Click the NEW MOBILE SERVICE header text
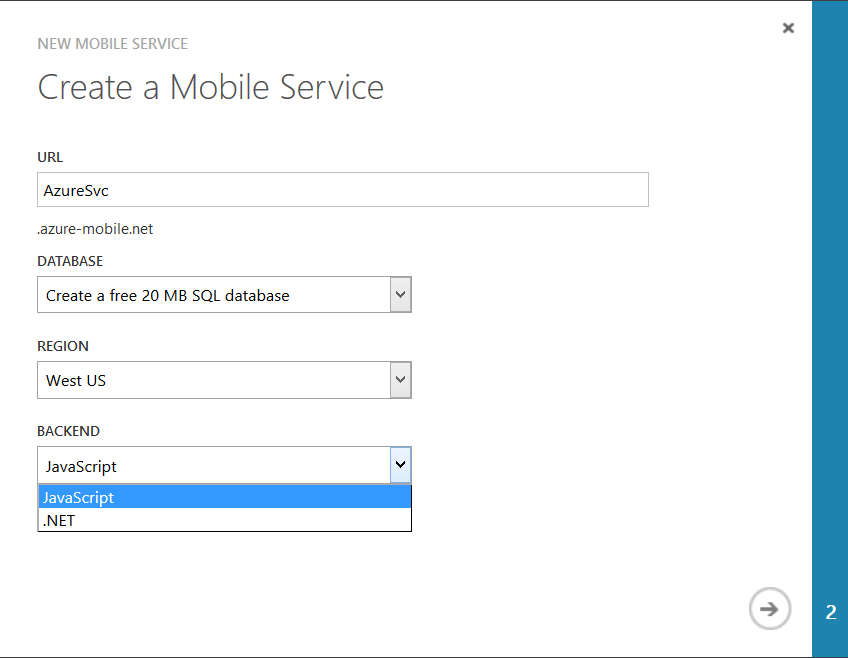 (112, 44)
